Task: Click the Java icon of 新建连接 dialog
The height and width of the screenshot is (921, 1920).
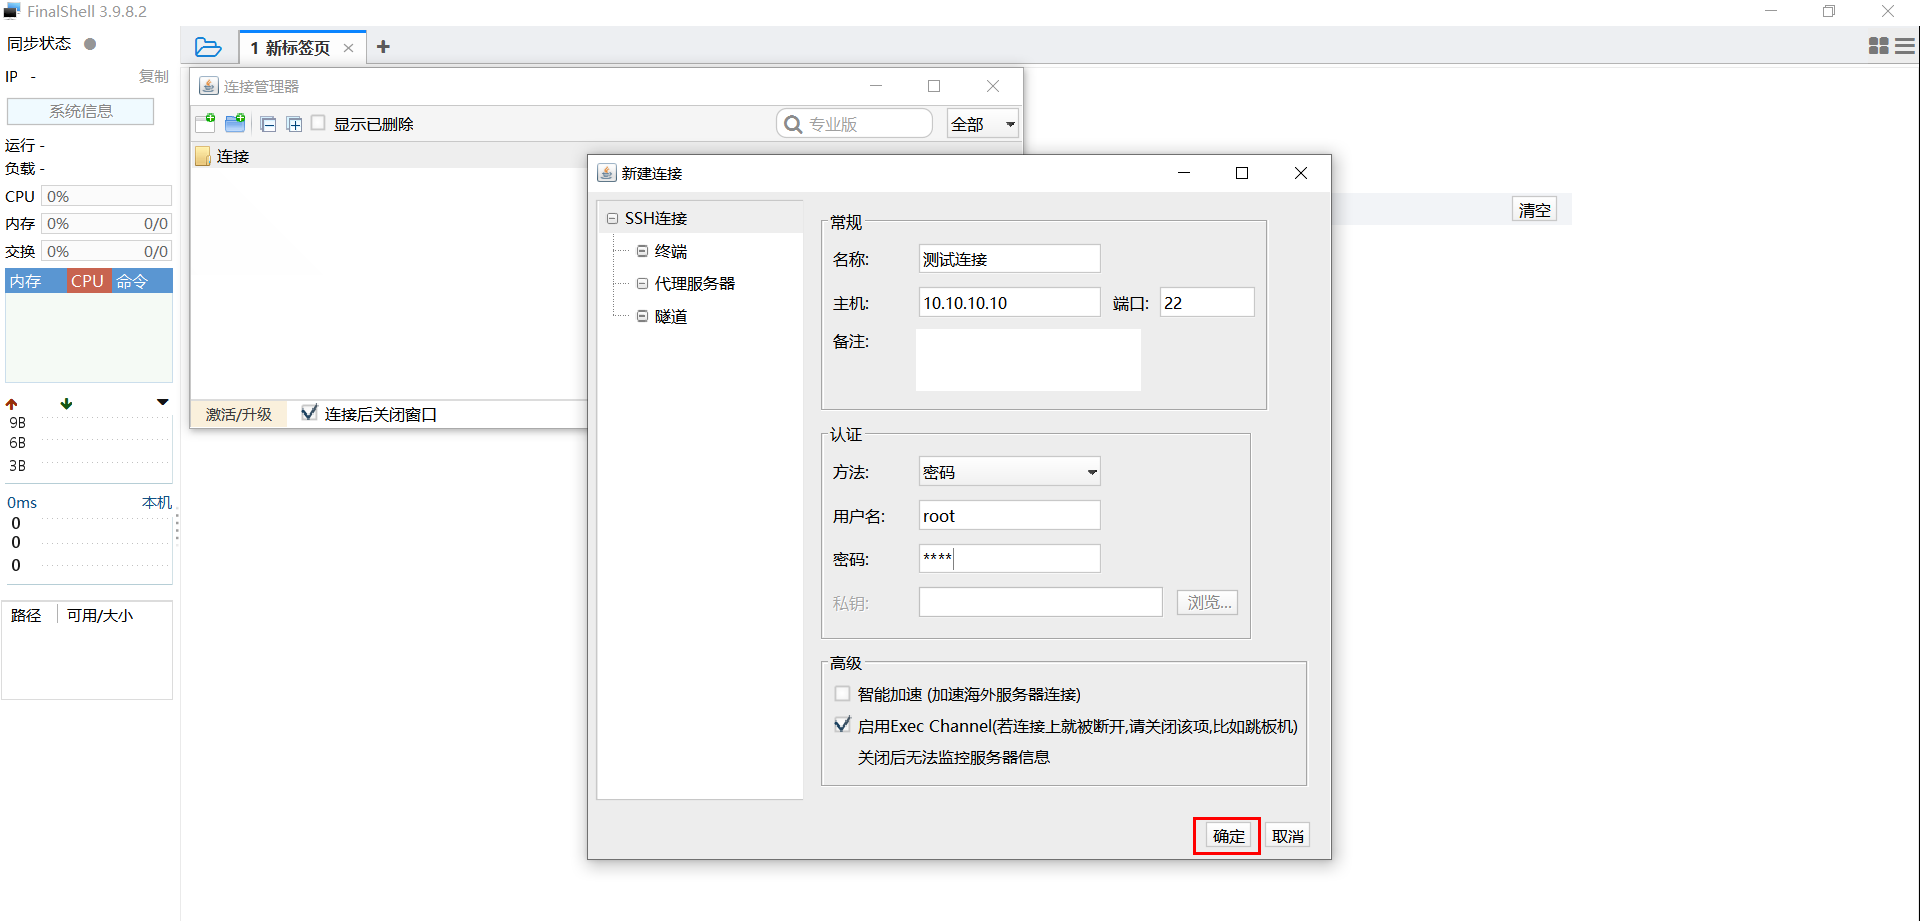Action: pyautogui.click(x=607, y=173)
